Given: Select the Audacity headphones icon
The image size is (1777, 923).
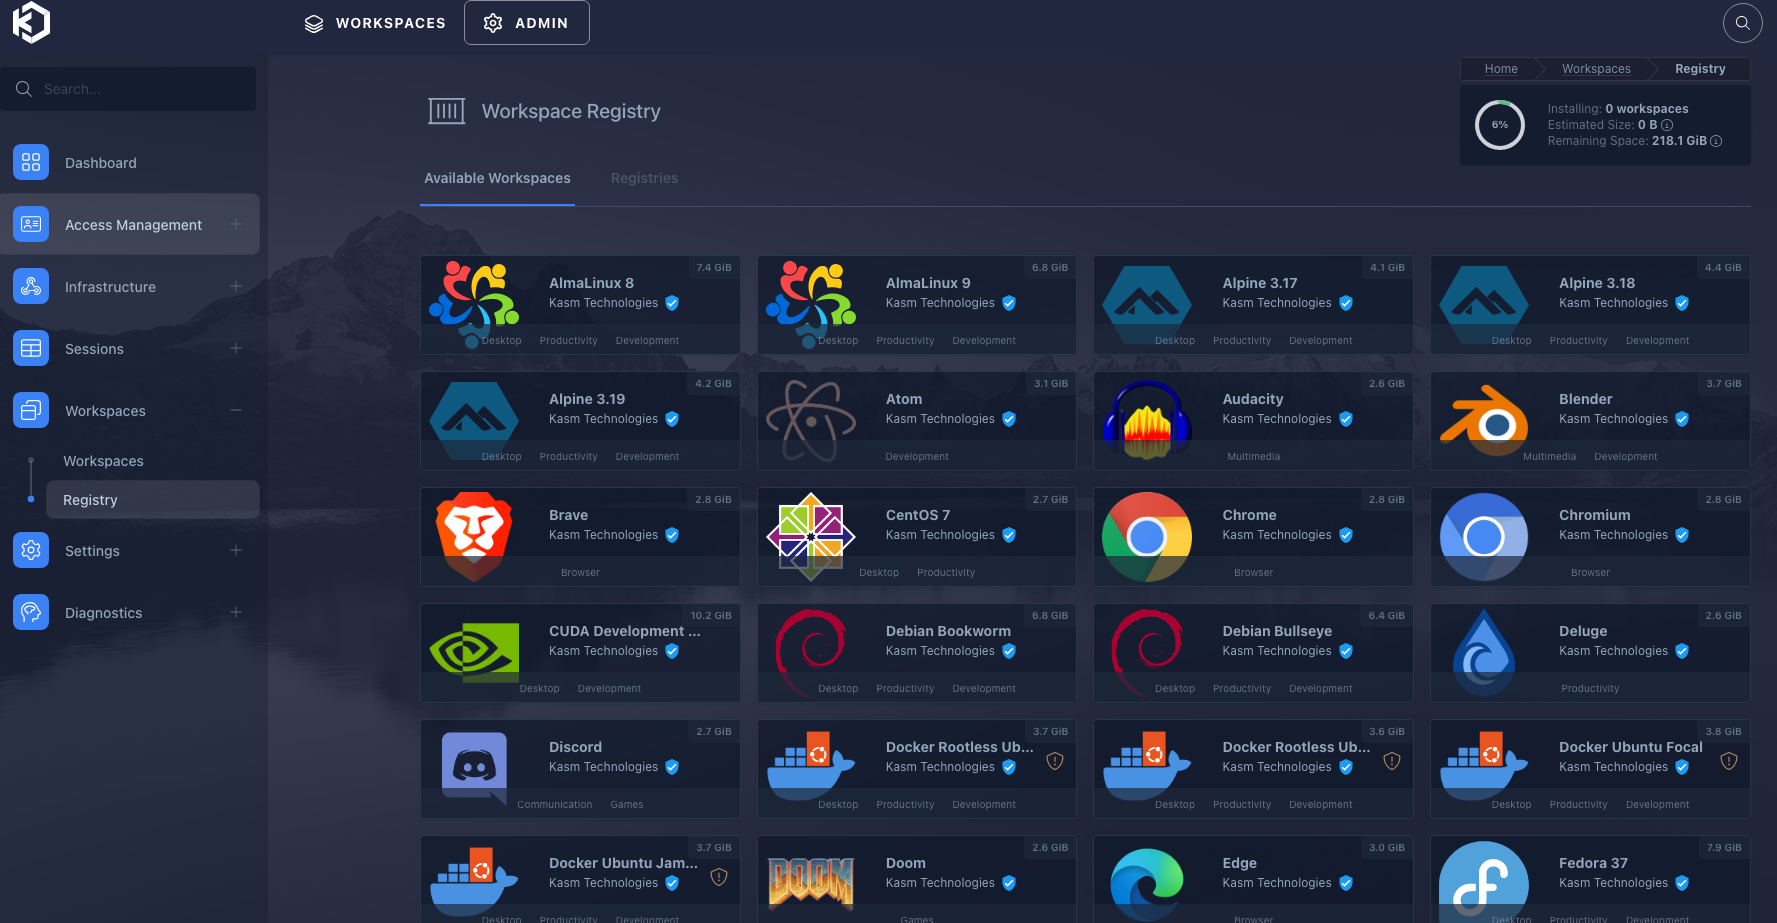Looking at the screenshot, I should tap(1147, 420).
